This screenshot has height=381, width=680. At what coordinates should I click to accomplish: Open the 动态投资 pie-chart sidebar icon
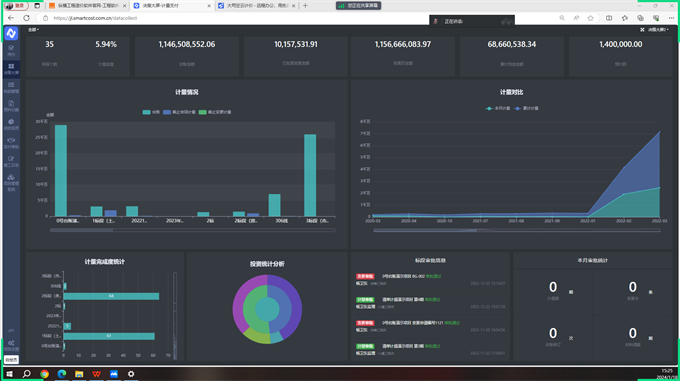(x=11, y=124)
